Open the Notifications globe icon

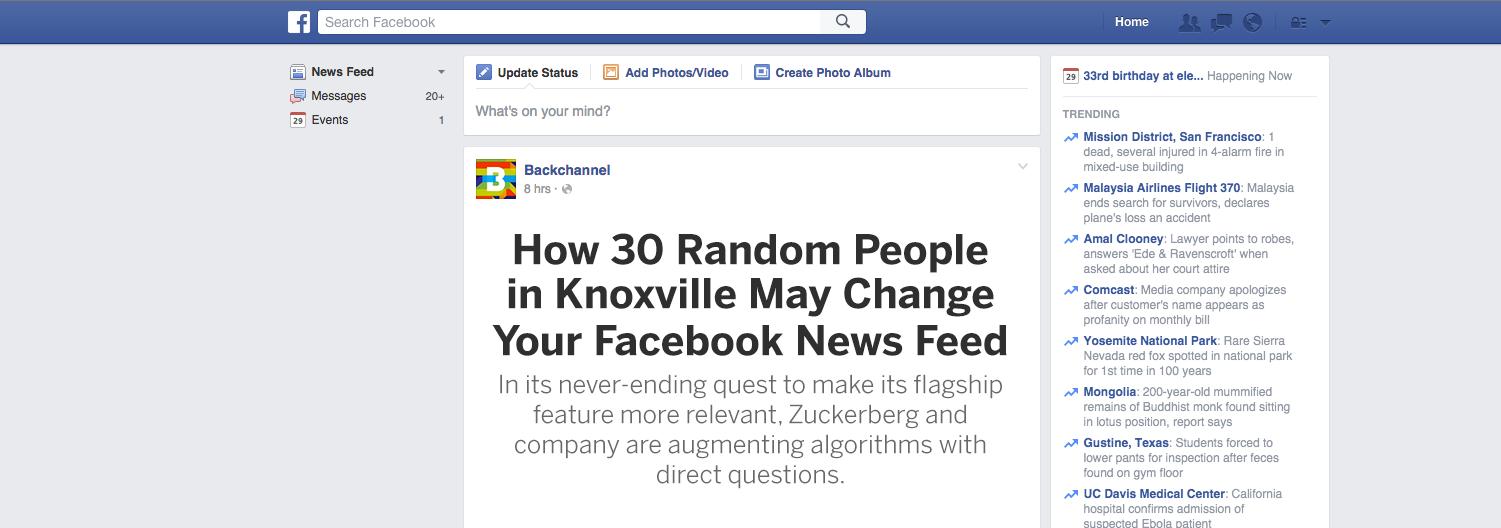tap(1252, 22)
